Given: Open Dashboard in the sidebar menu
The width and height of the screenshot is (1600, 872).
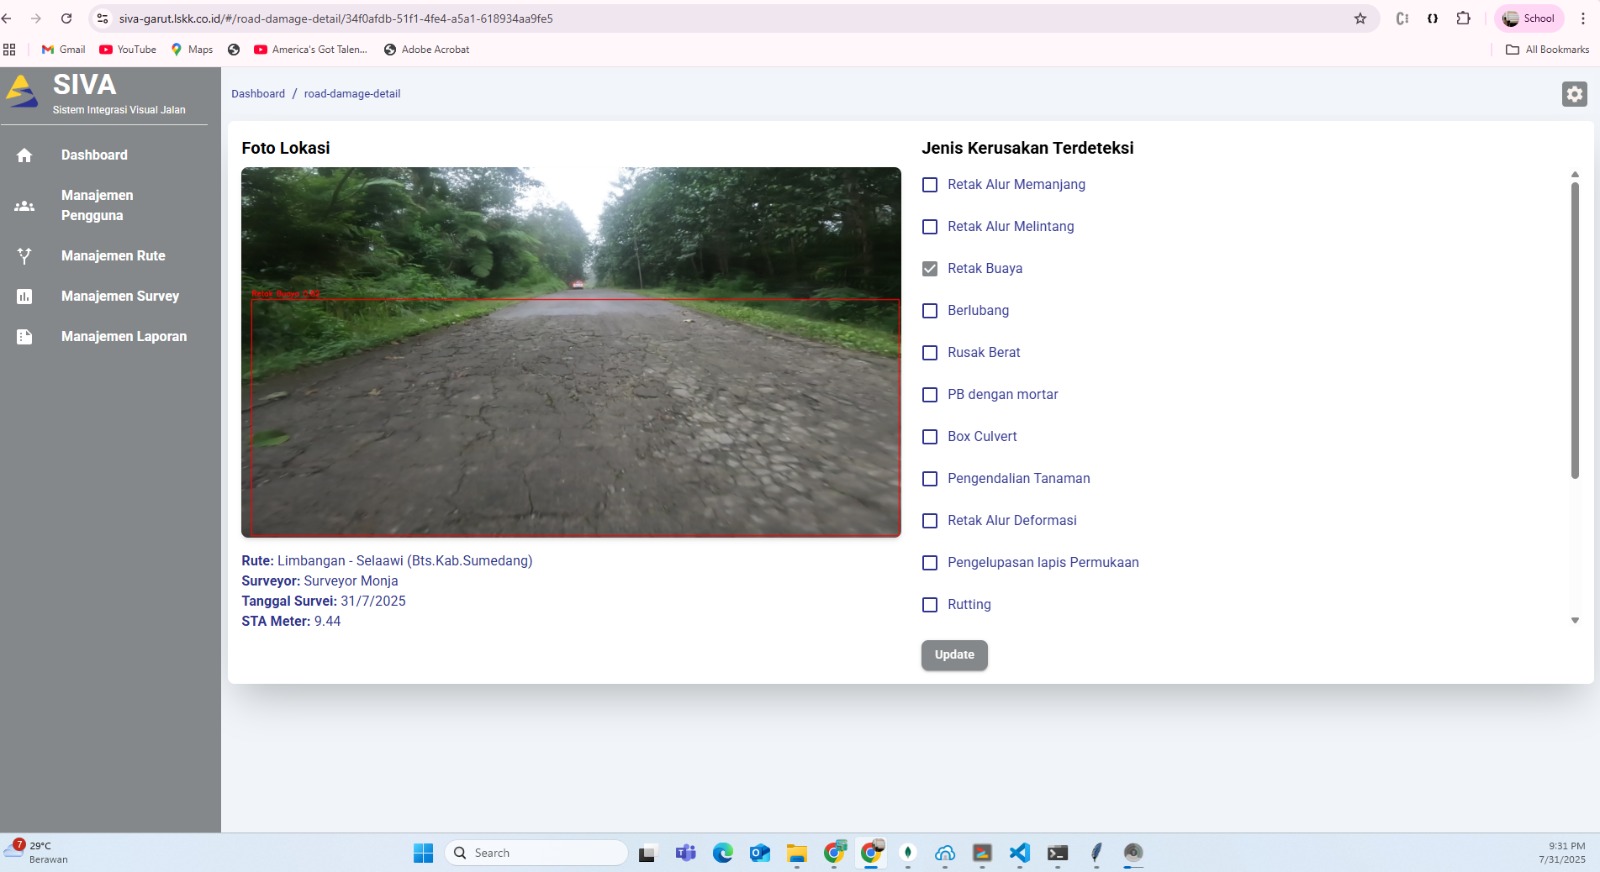Looking at the screenshot, I should click(x=94, y=155).
